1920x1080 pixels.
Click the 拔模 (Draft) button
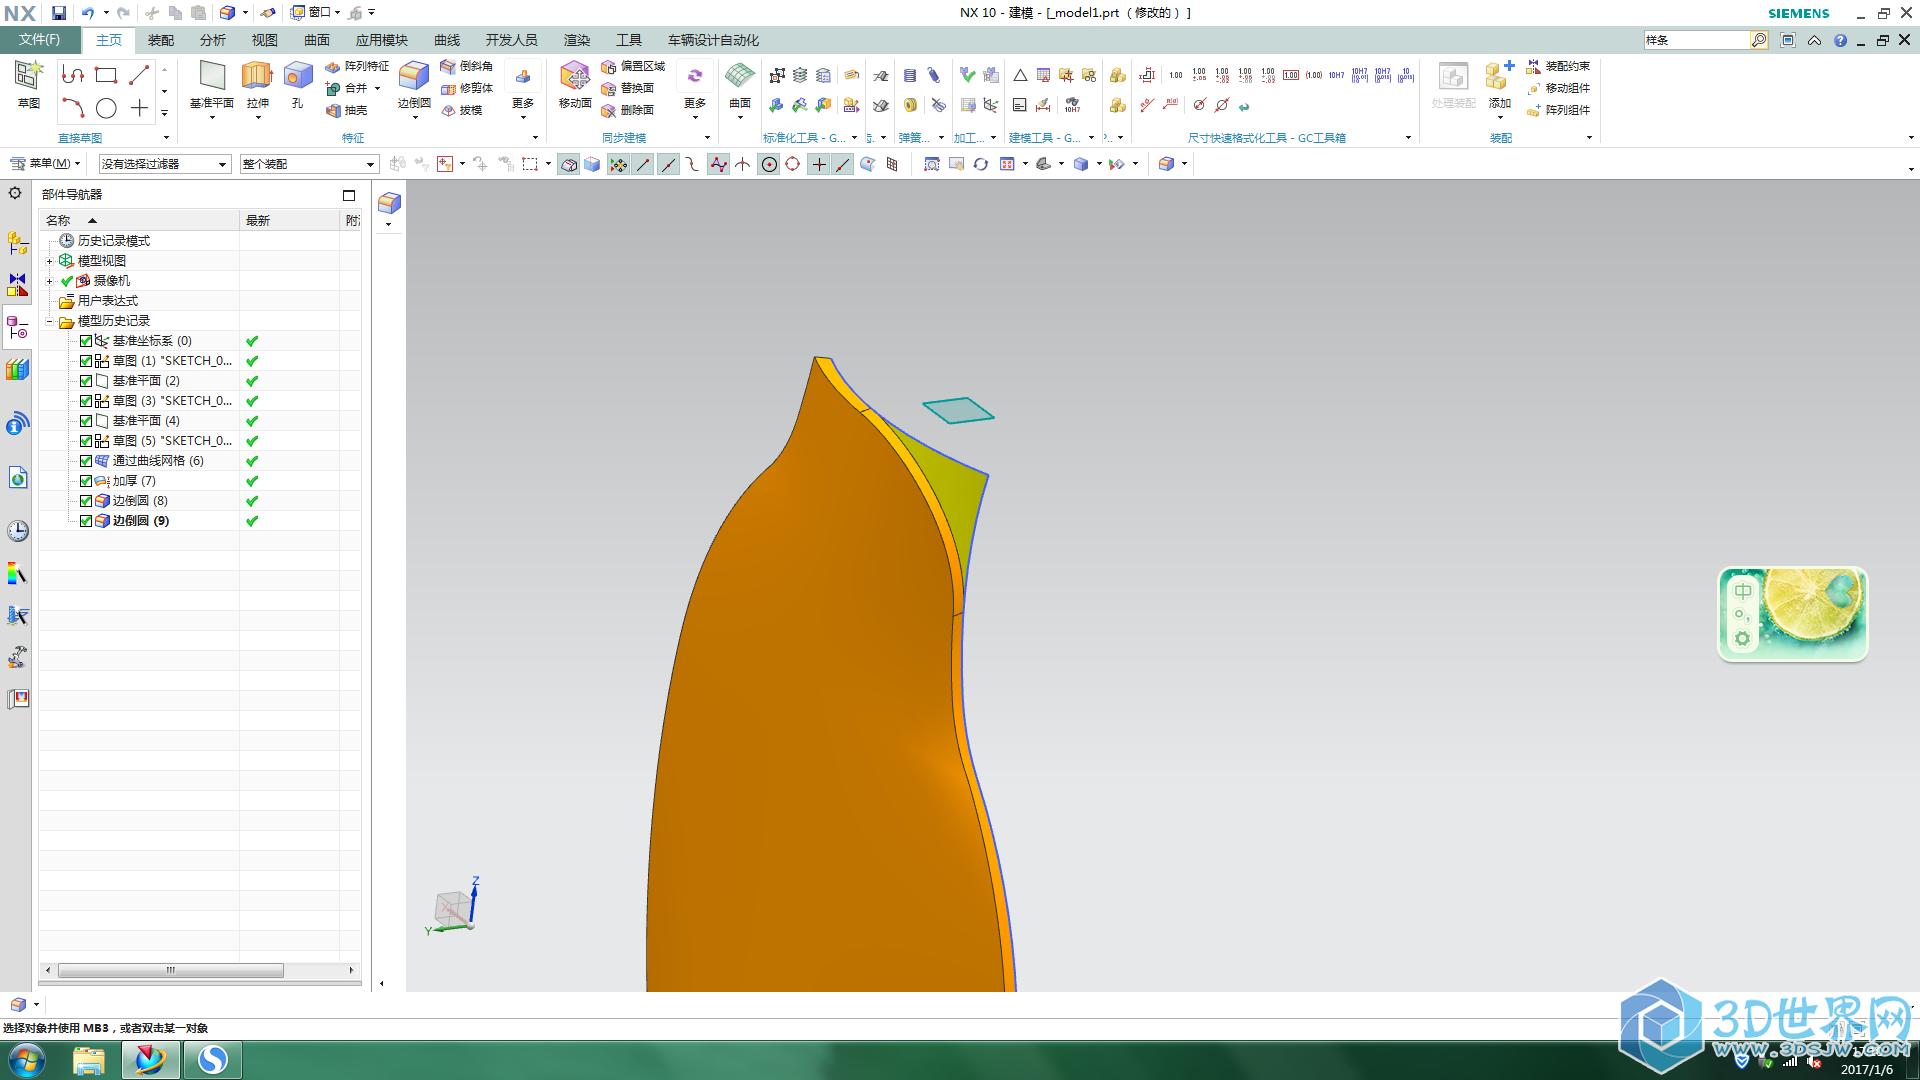click(462, 110)
